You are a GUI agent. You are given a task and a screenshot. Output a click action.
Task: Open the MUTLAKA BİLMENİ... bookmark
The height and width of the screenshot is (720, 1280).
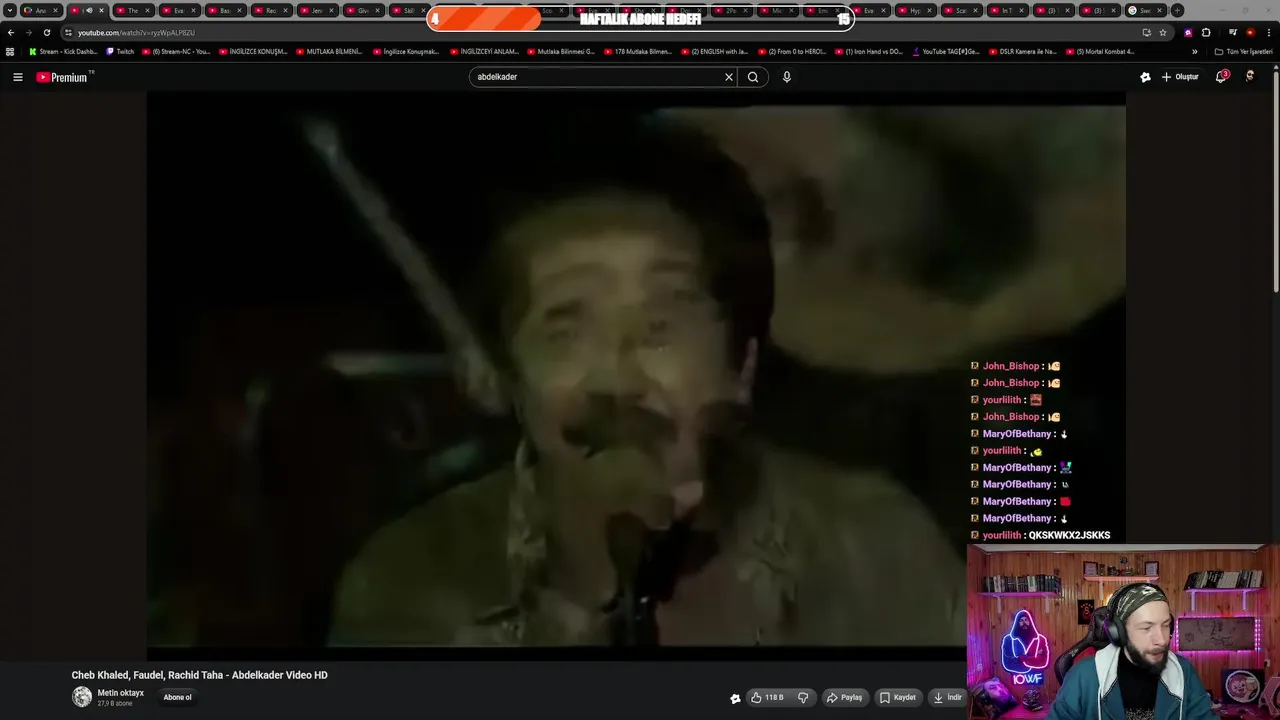tap(329, 51)
